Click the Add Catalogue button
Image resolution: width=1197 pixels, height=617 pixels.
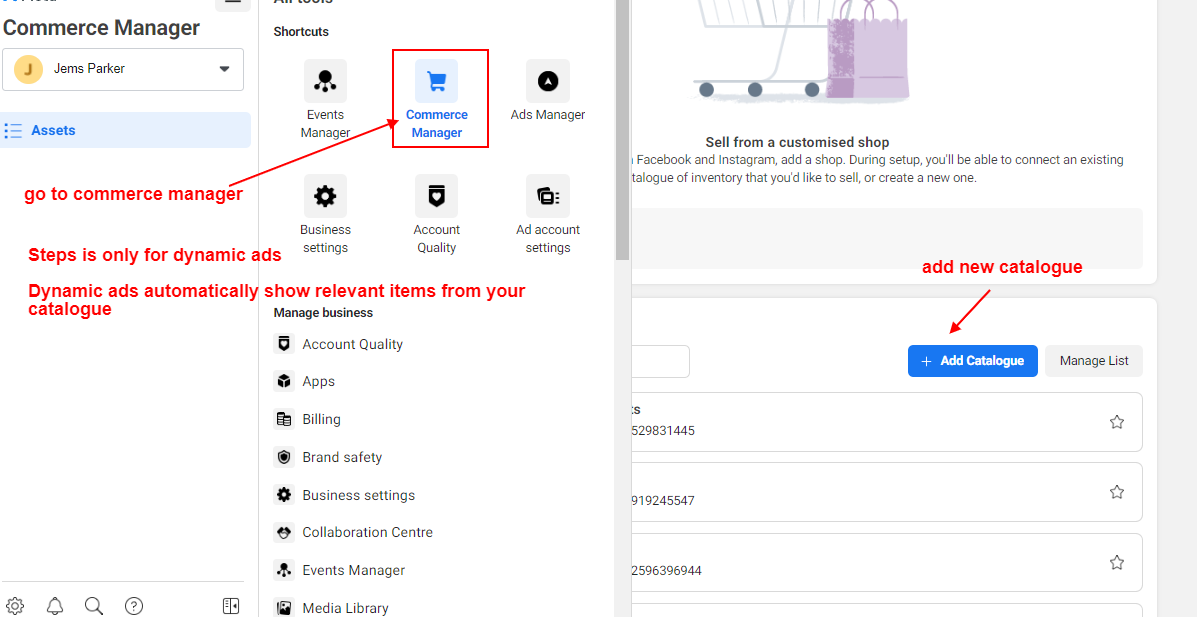point(973,360)
